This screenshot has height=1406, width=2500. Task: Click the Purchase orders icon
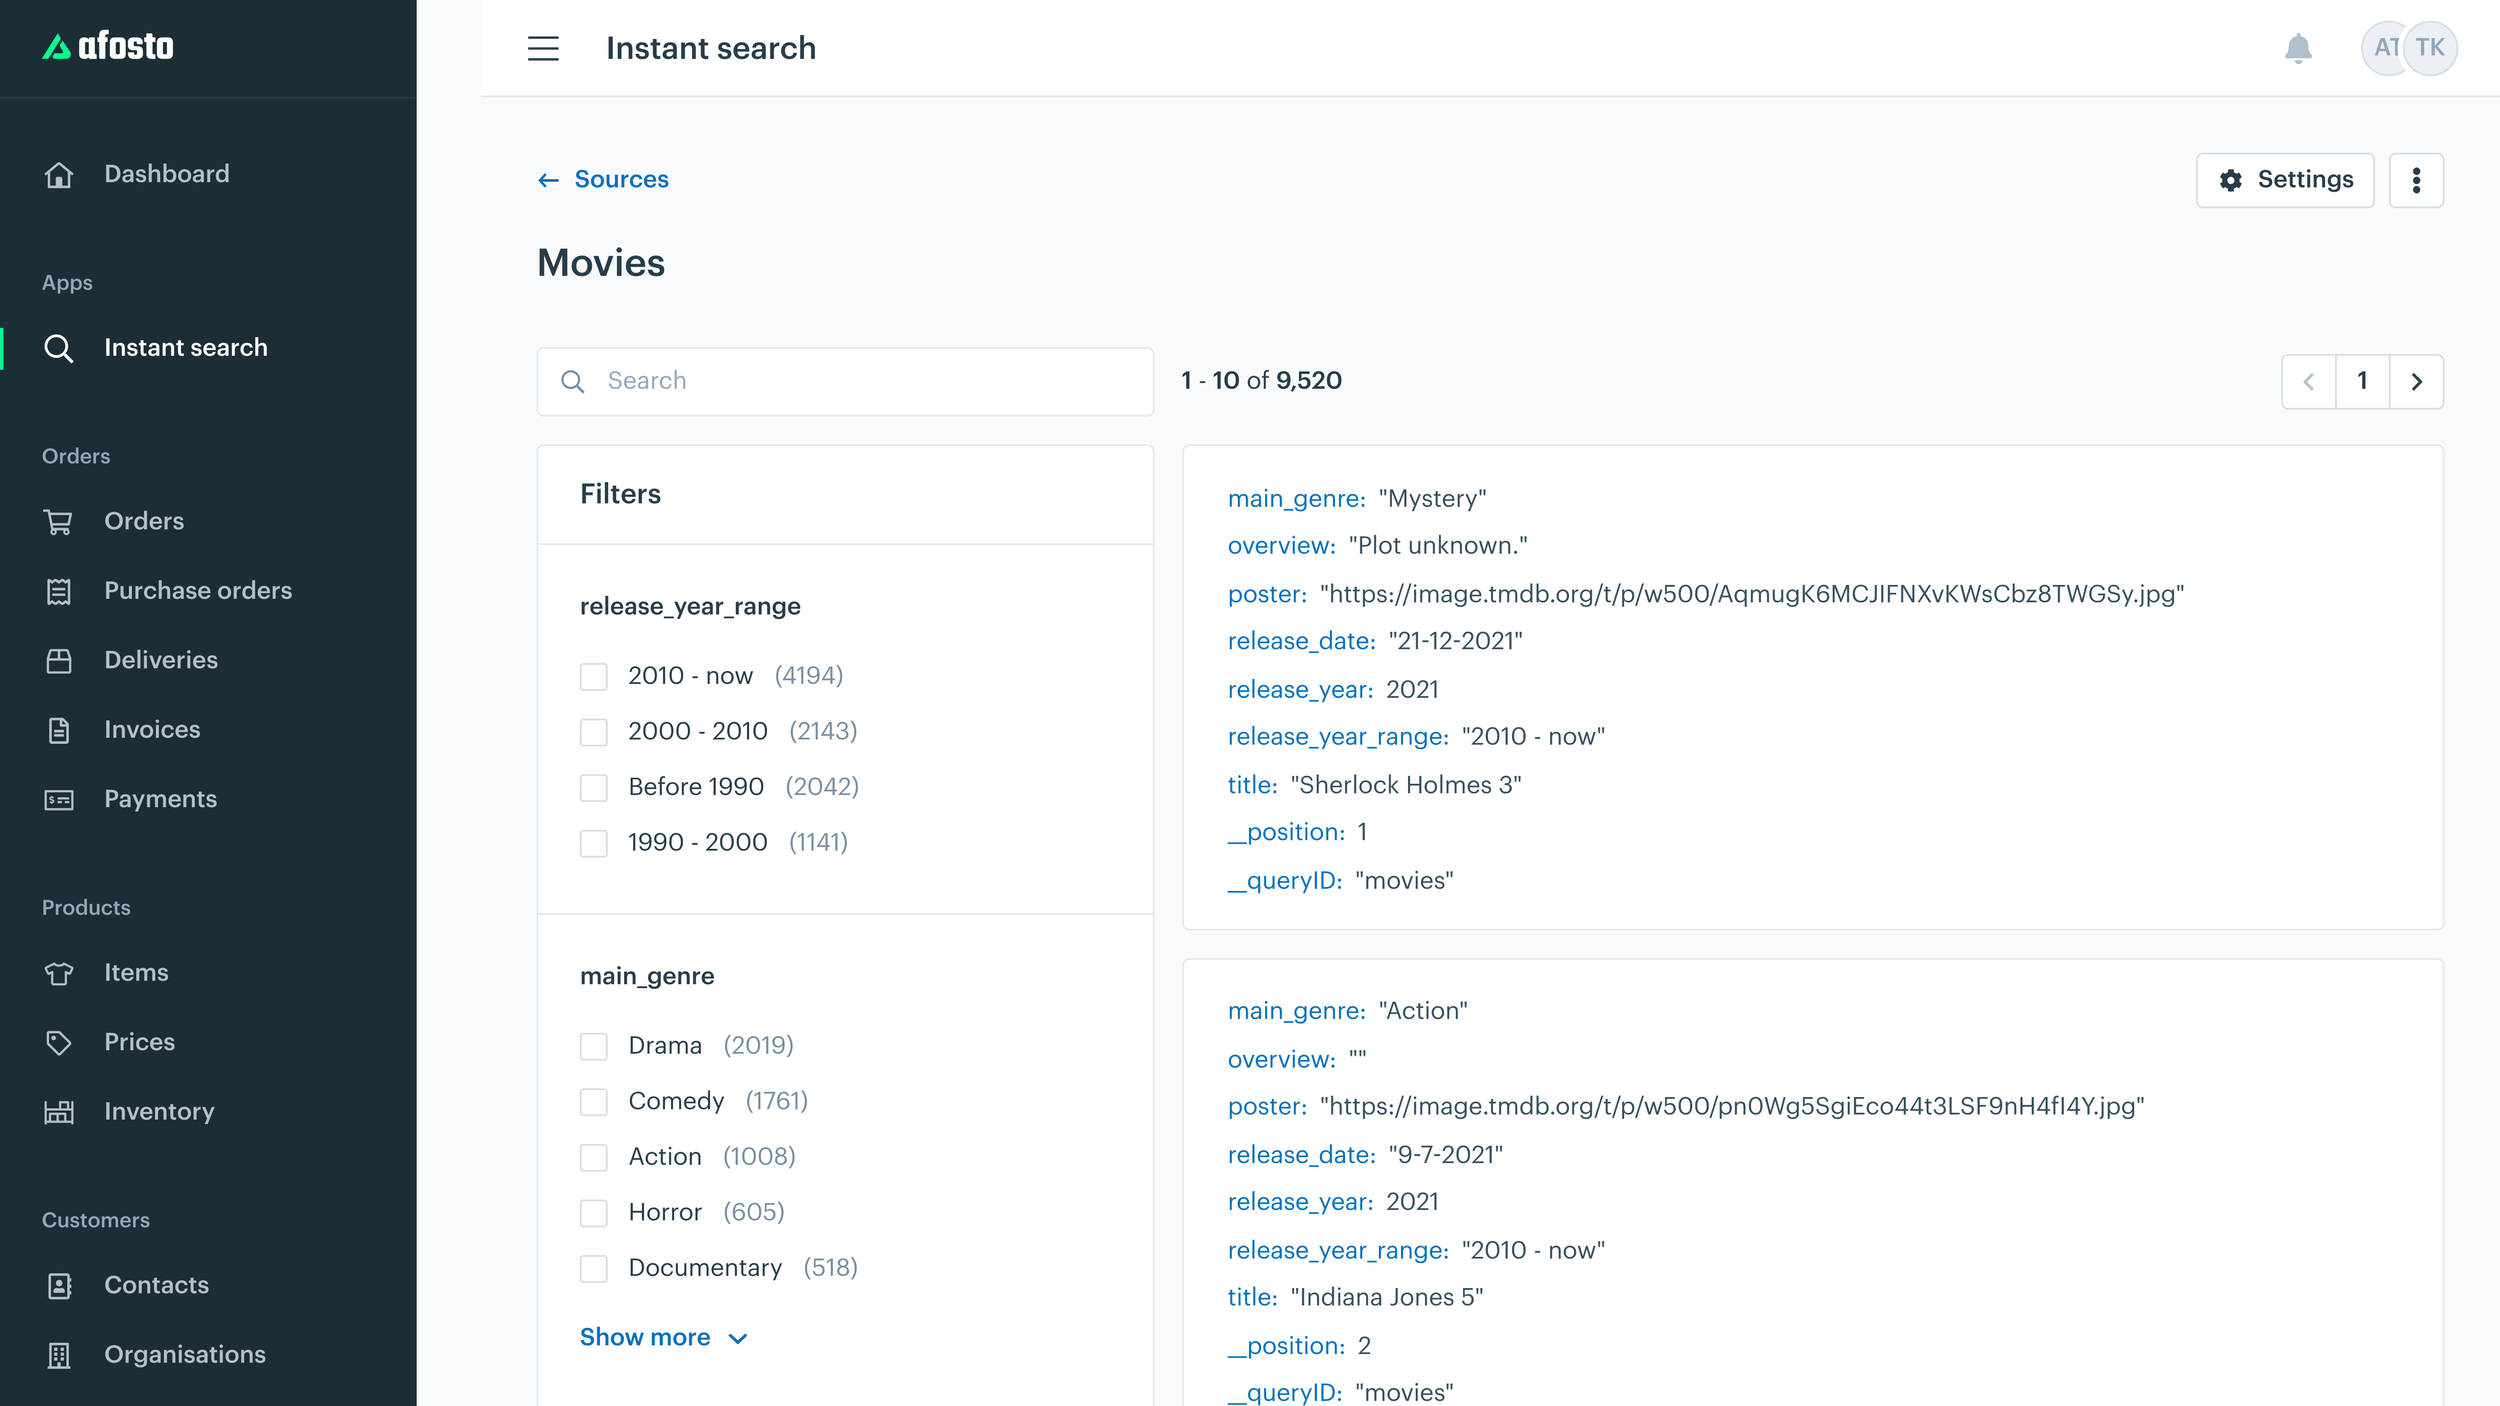coord(59,591)
